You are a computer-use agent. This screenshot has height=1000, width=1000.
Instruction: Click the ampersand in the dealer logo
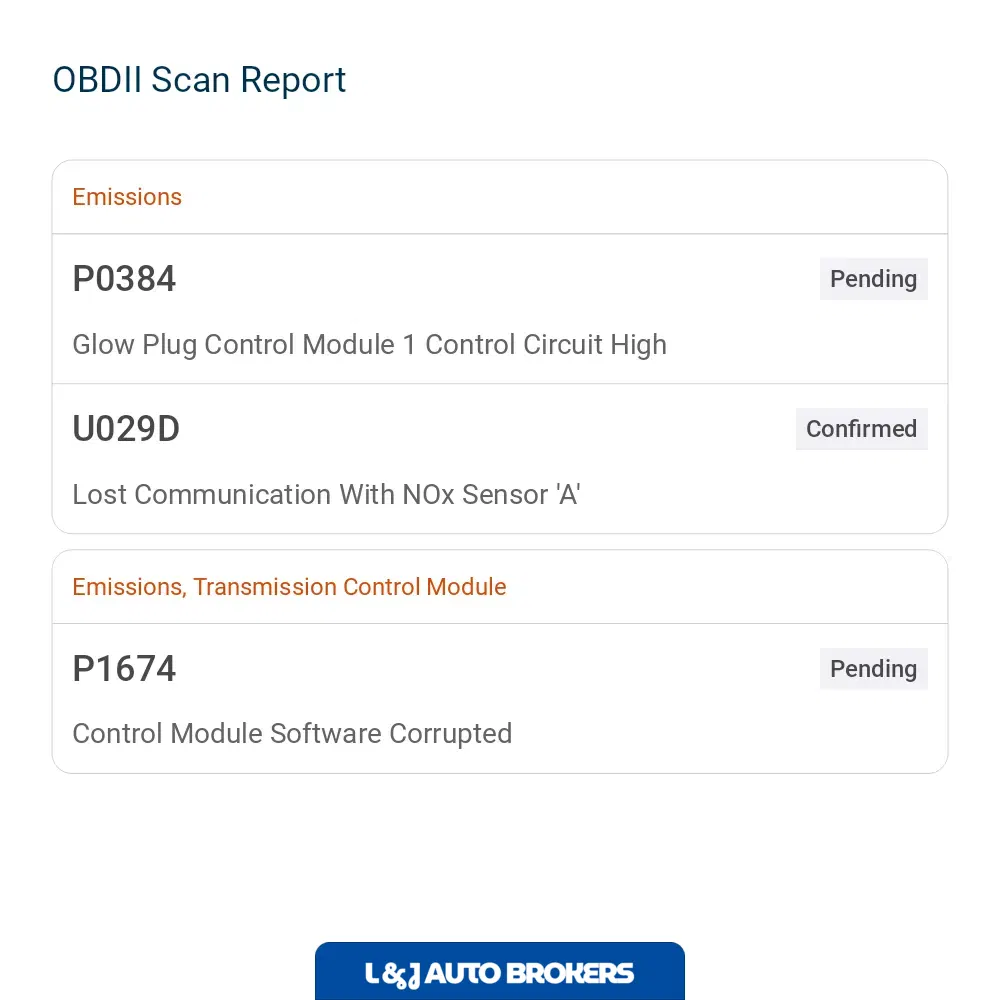click(394, 975)
